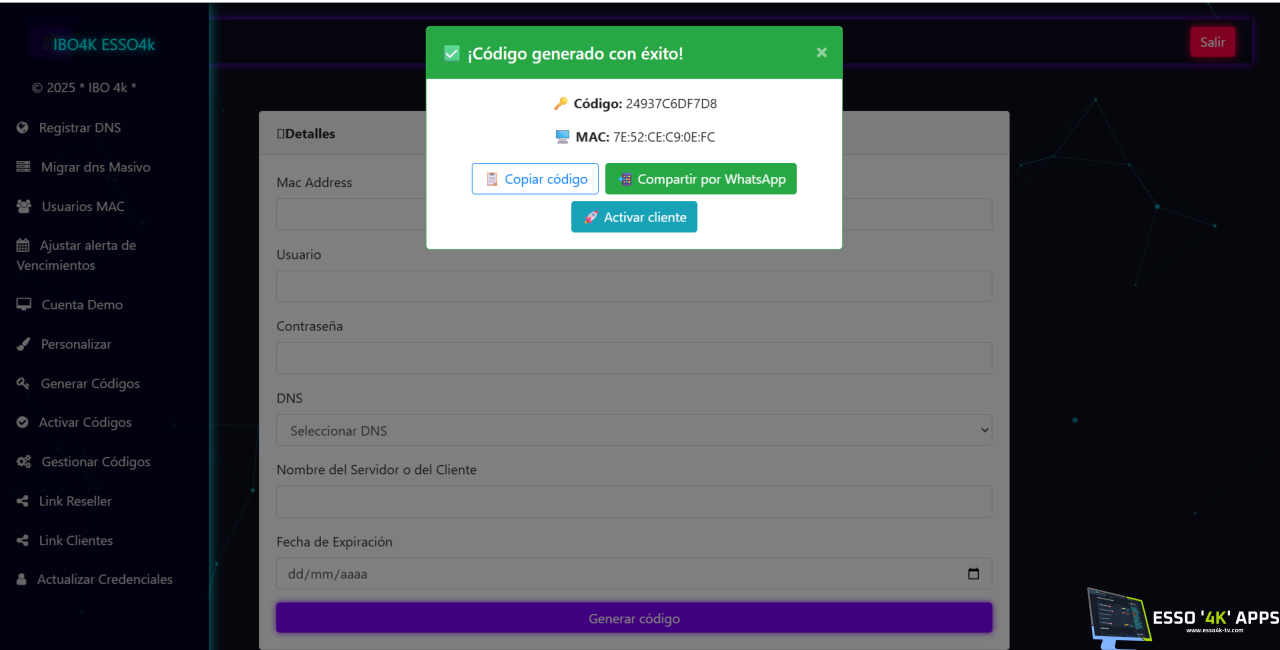
Task: Click the key icon for Generar Códigos
Action: click(23, 384)
